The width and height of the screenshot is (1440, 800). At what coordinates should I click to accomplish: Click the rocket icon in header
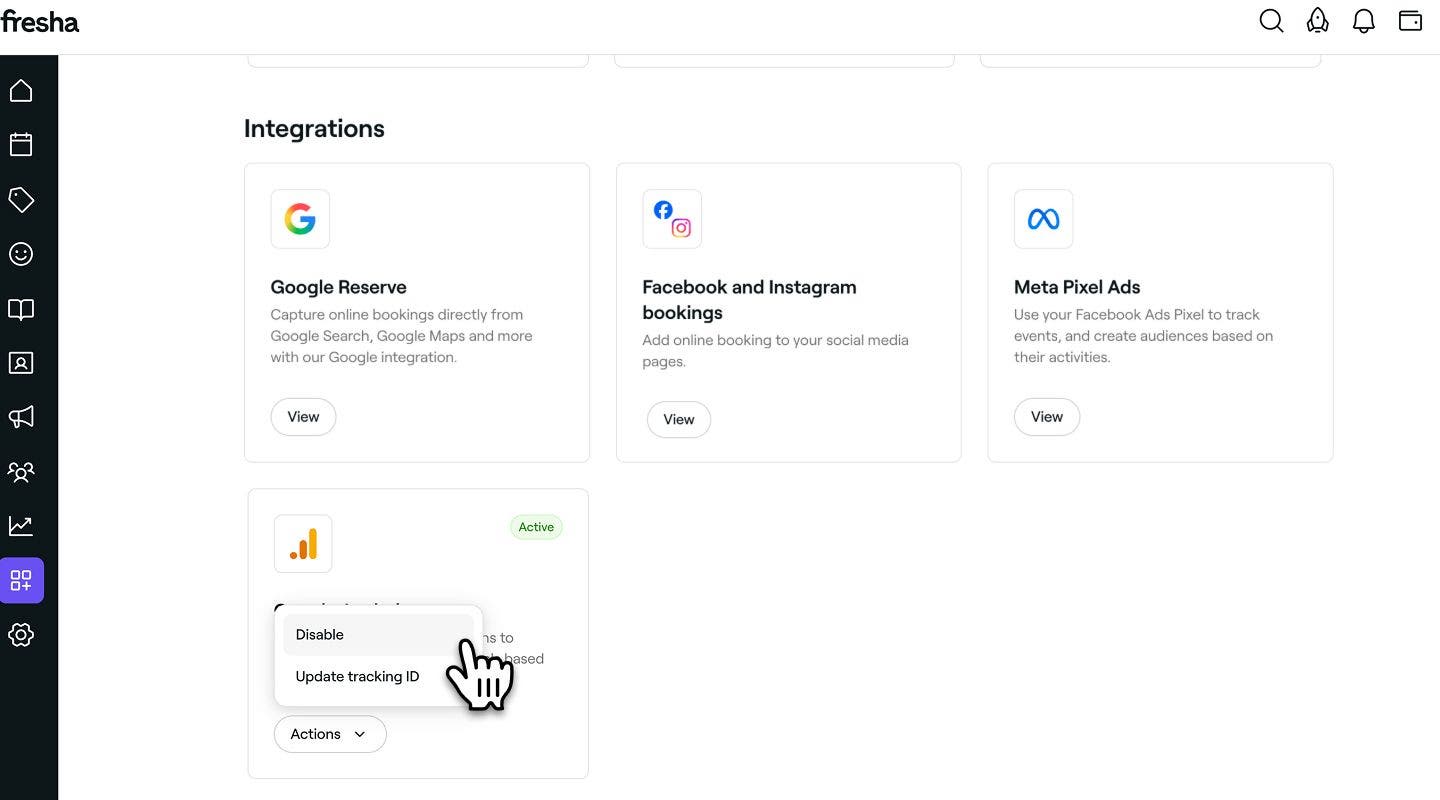pos(1318,21)
